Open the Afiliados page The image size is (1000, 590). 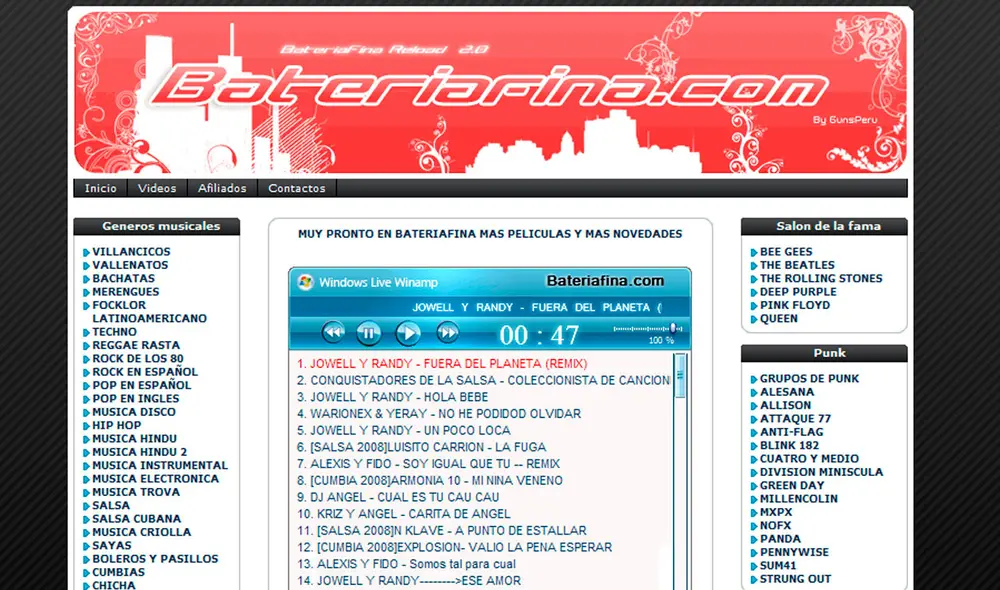click(x=222, y=188)
